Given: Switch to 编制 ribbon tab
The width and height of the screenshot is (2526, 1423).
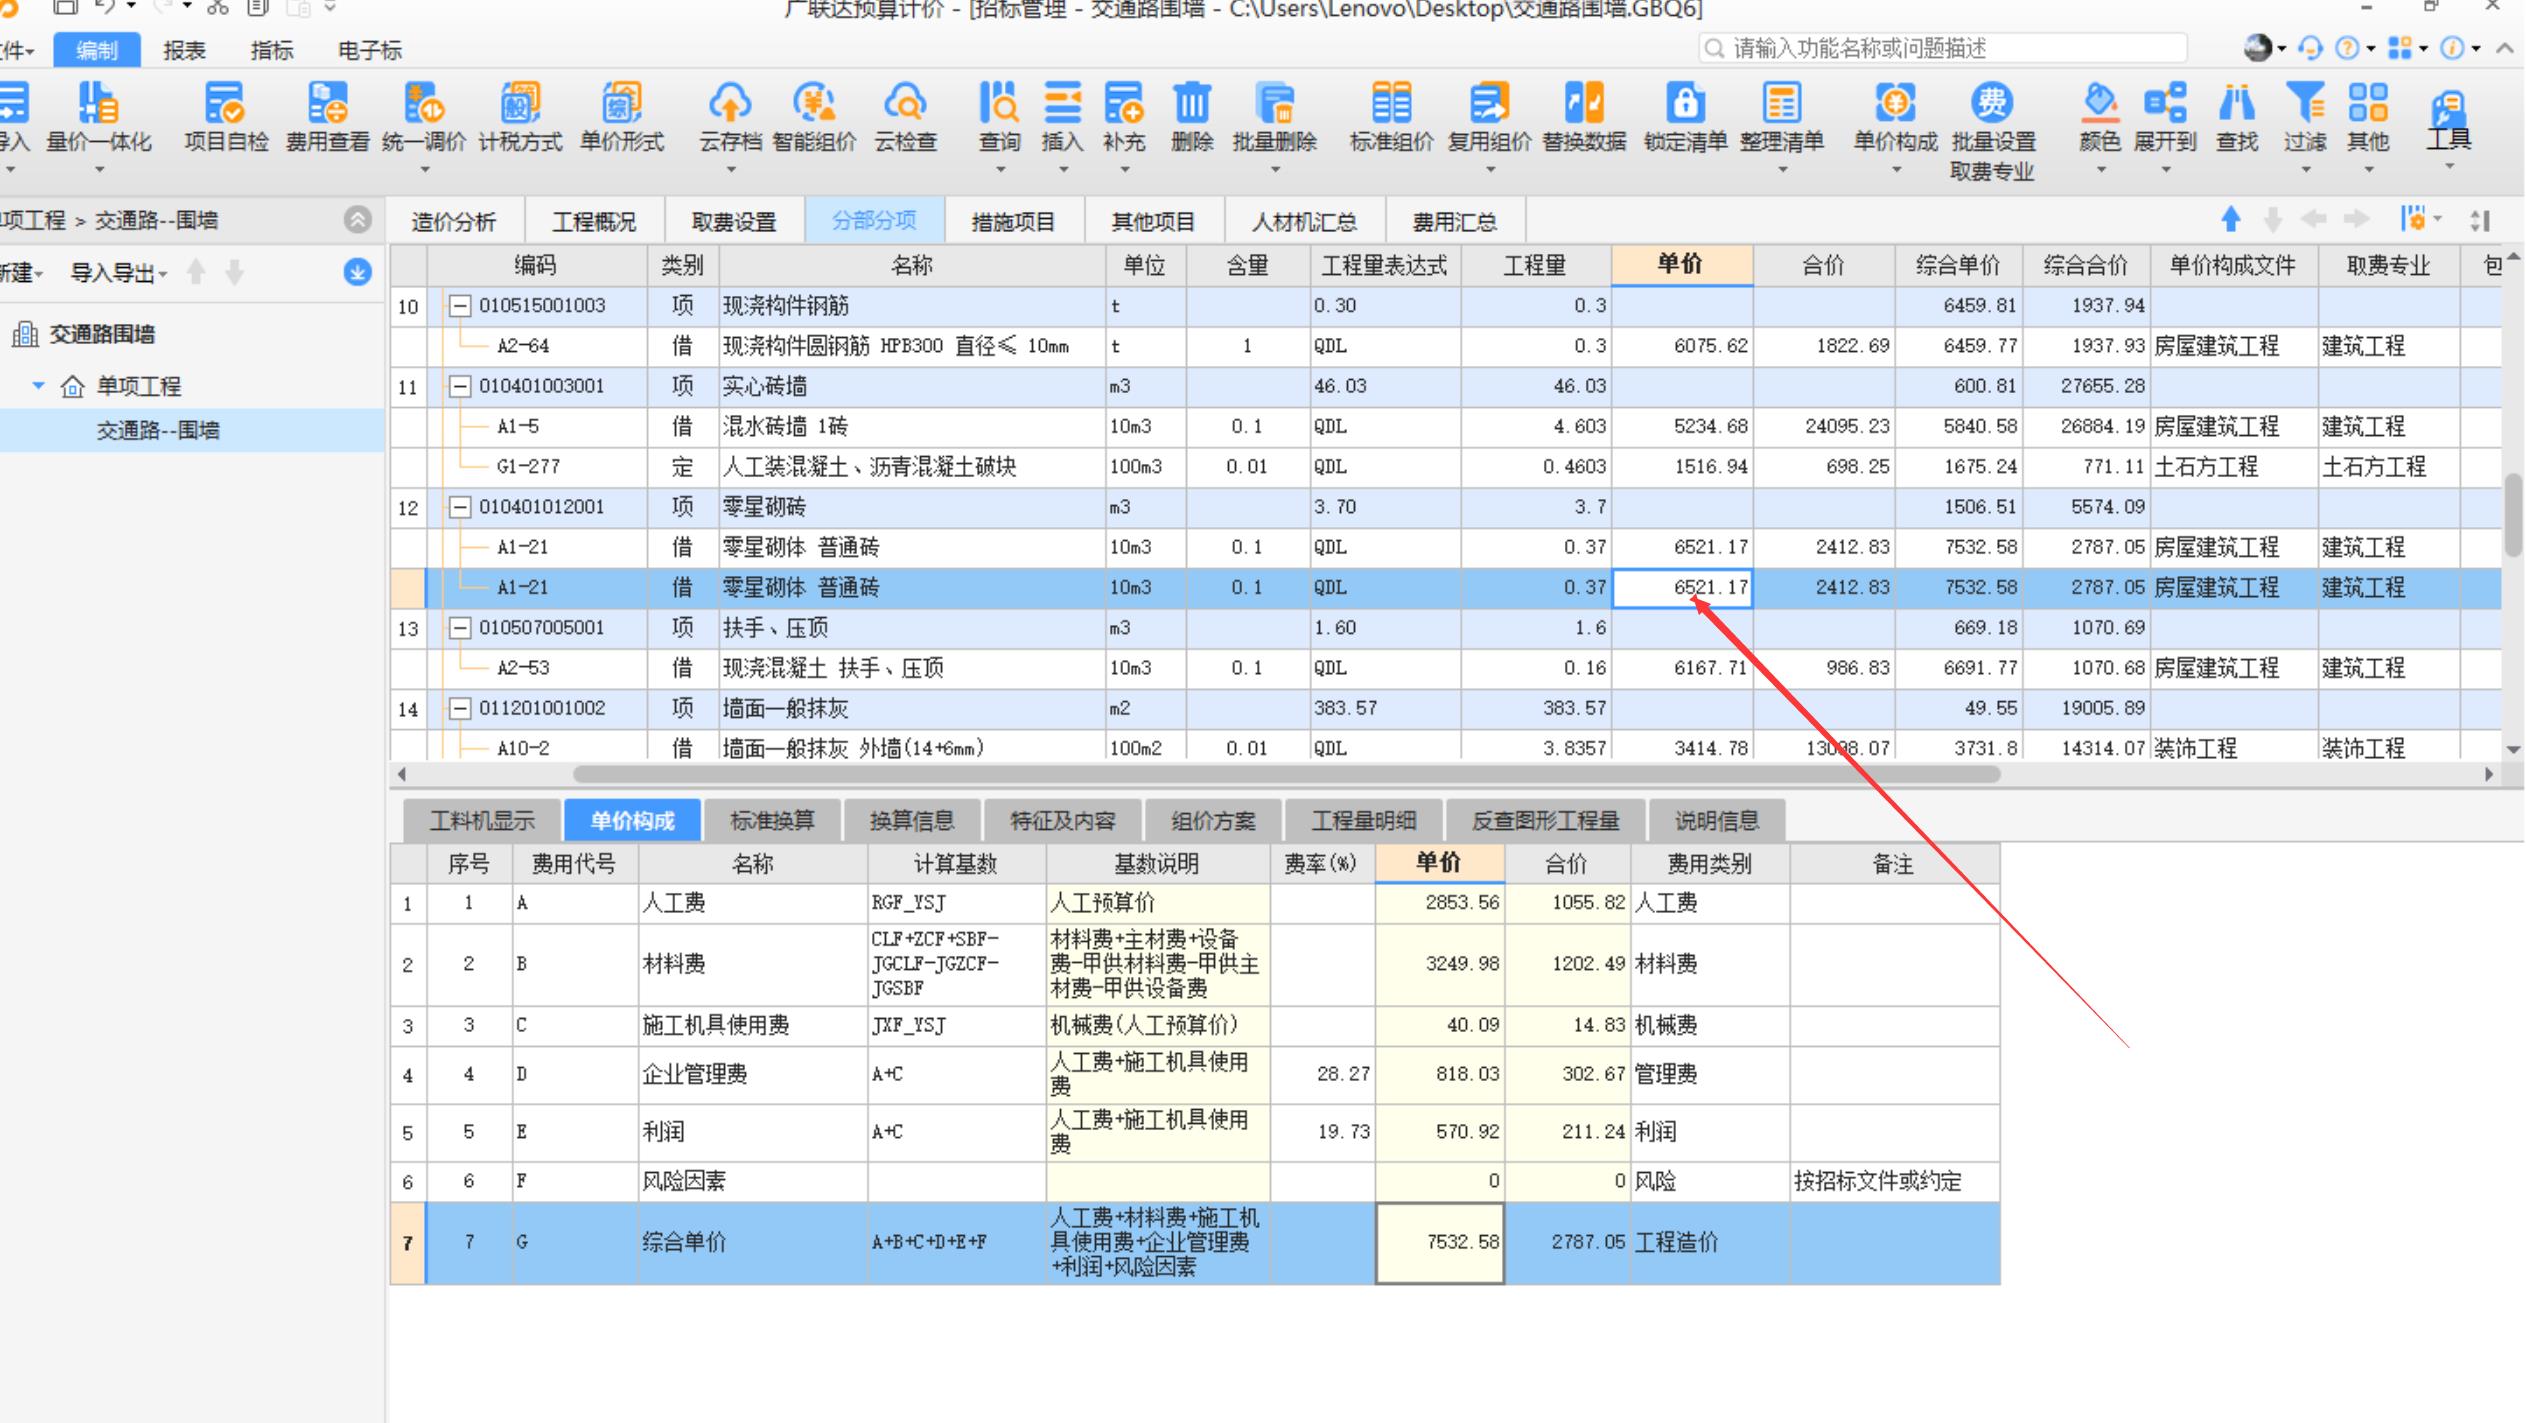Looking at the screenshot, I should click(x=96, y=50).
